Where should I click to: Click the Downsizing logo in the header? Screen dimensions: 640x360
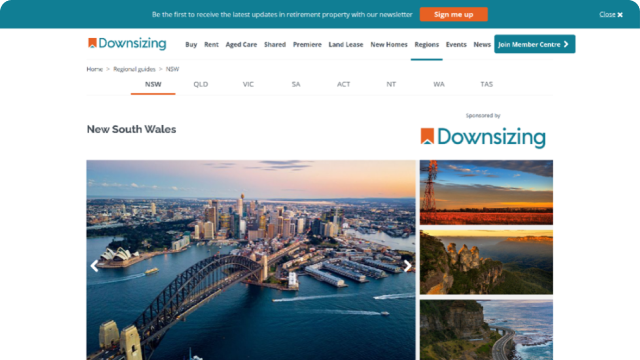click(127, 43)
